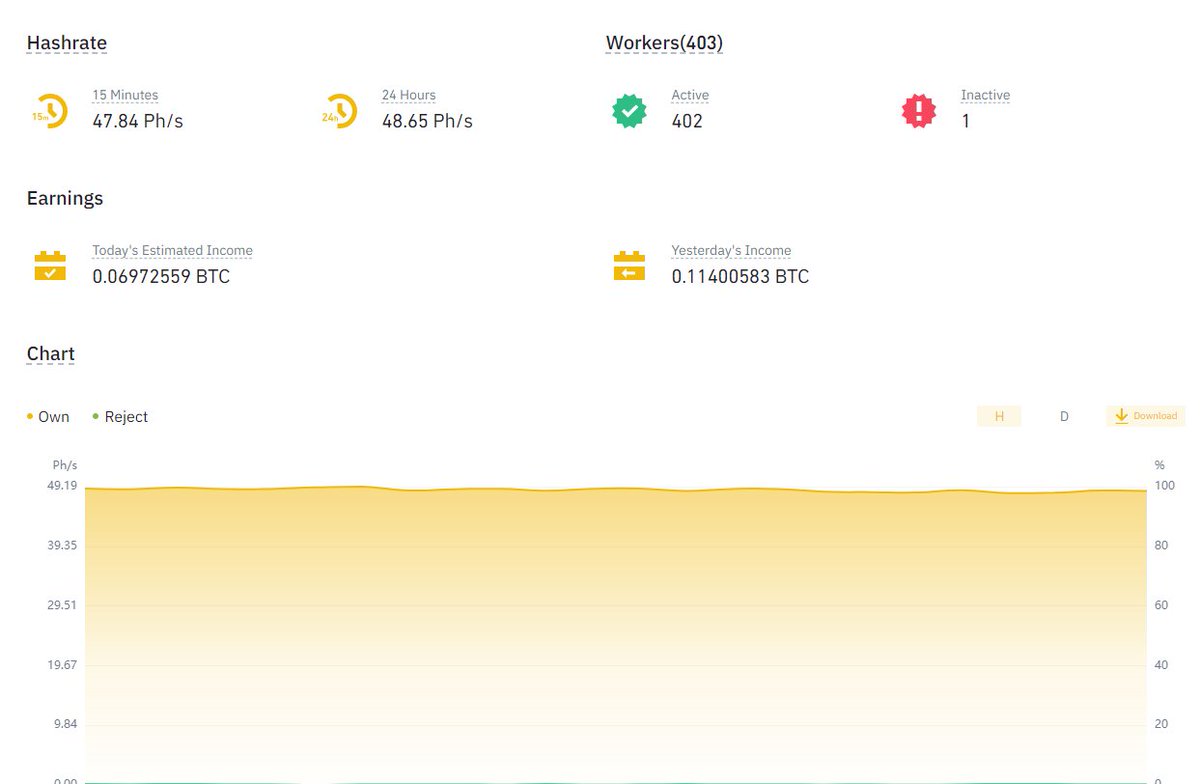
Task: Click the 39.35 axis label
Action: point(64,545)
